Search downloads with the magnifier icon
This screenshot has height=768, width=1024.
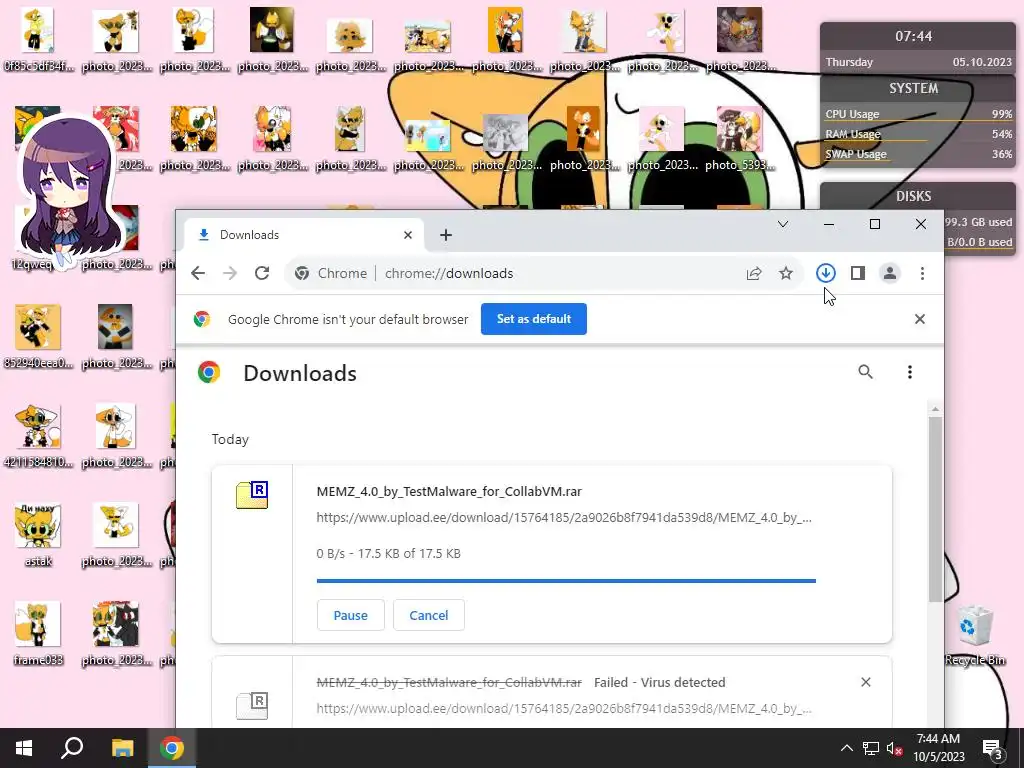click(x=865, y=372)
